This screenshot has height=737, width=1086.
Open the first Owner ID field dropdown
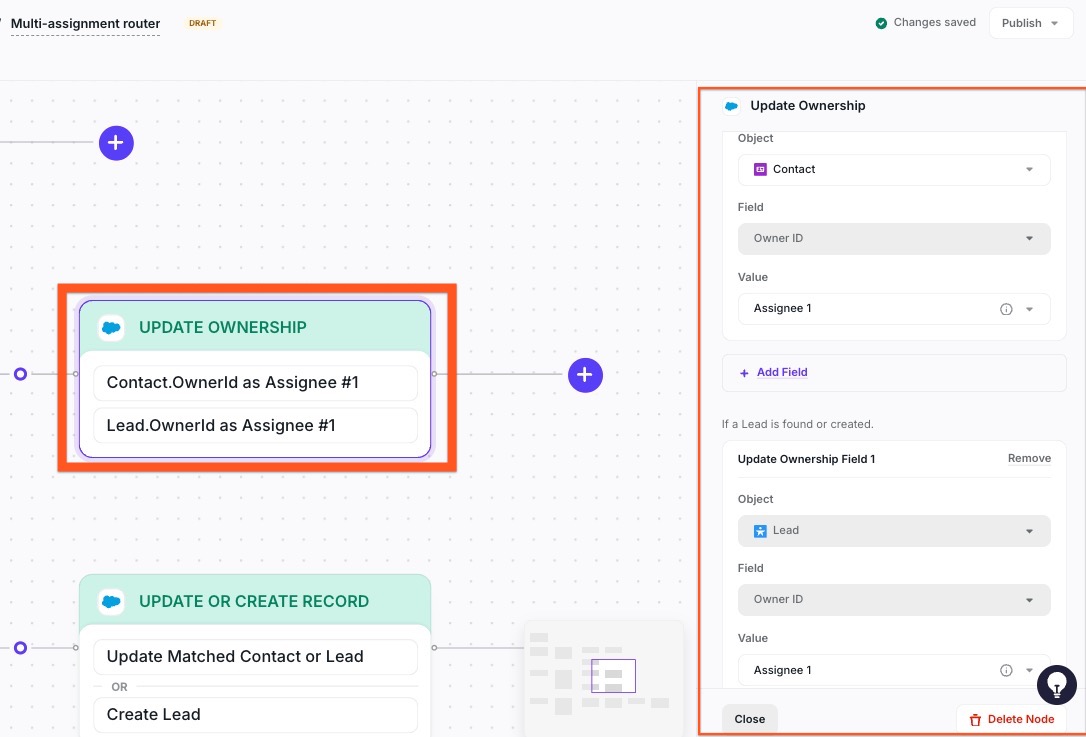pyautogui.click(x=893, y=239)
